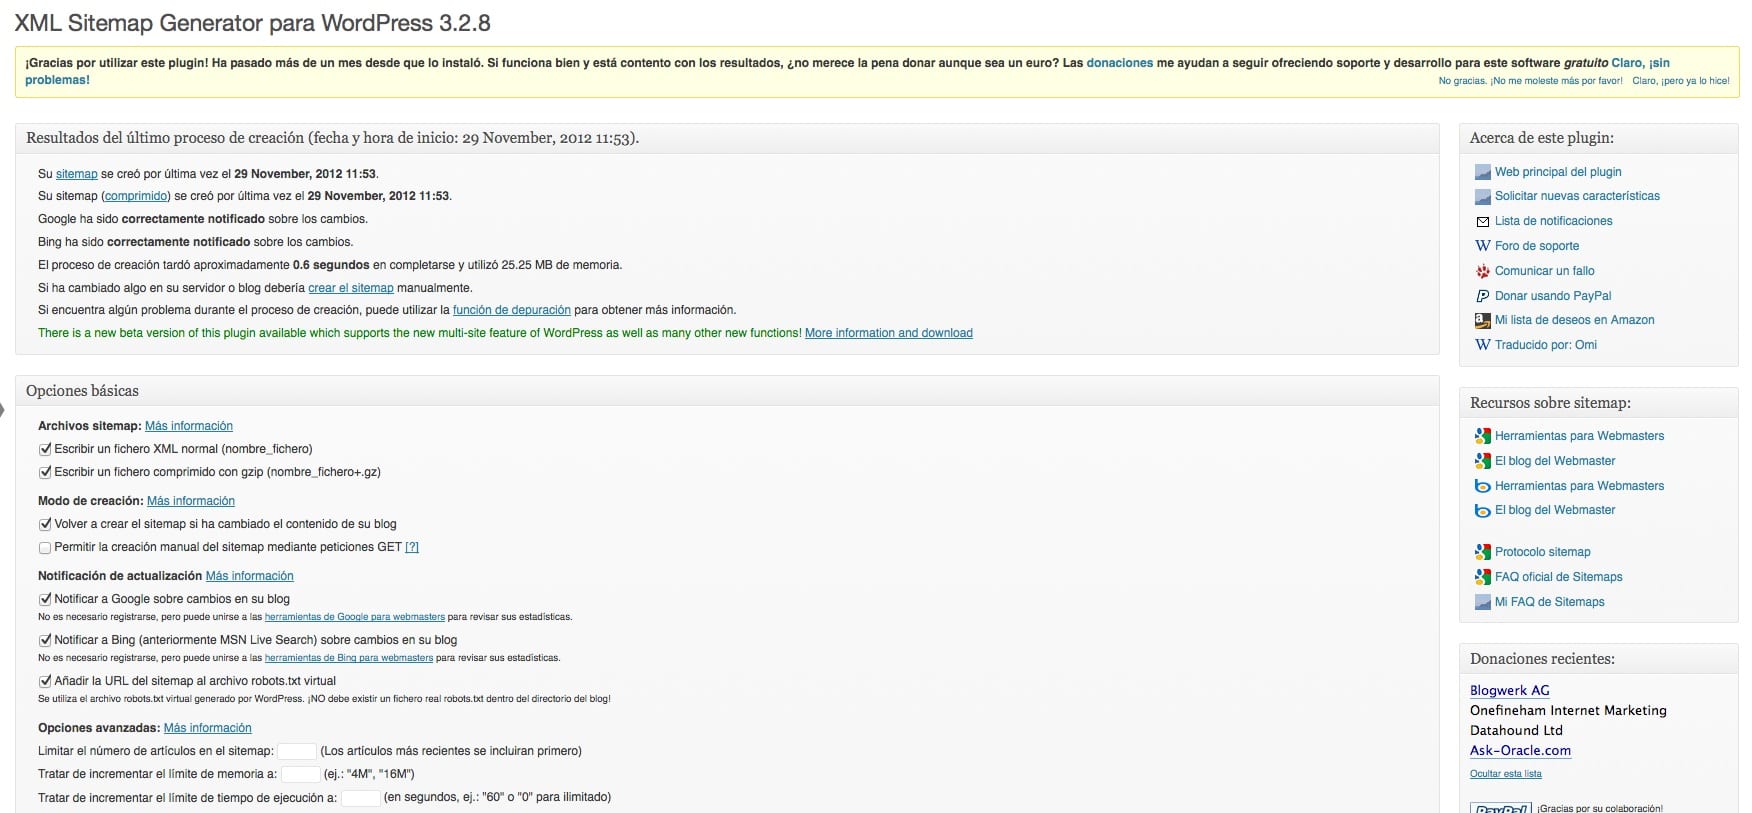Click the Amazon icon beside wish list

[x=1482, y=320]
